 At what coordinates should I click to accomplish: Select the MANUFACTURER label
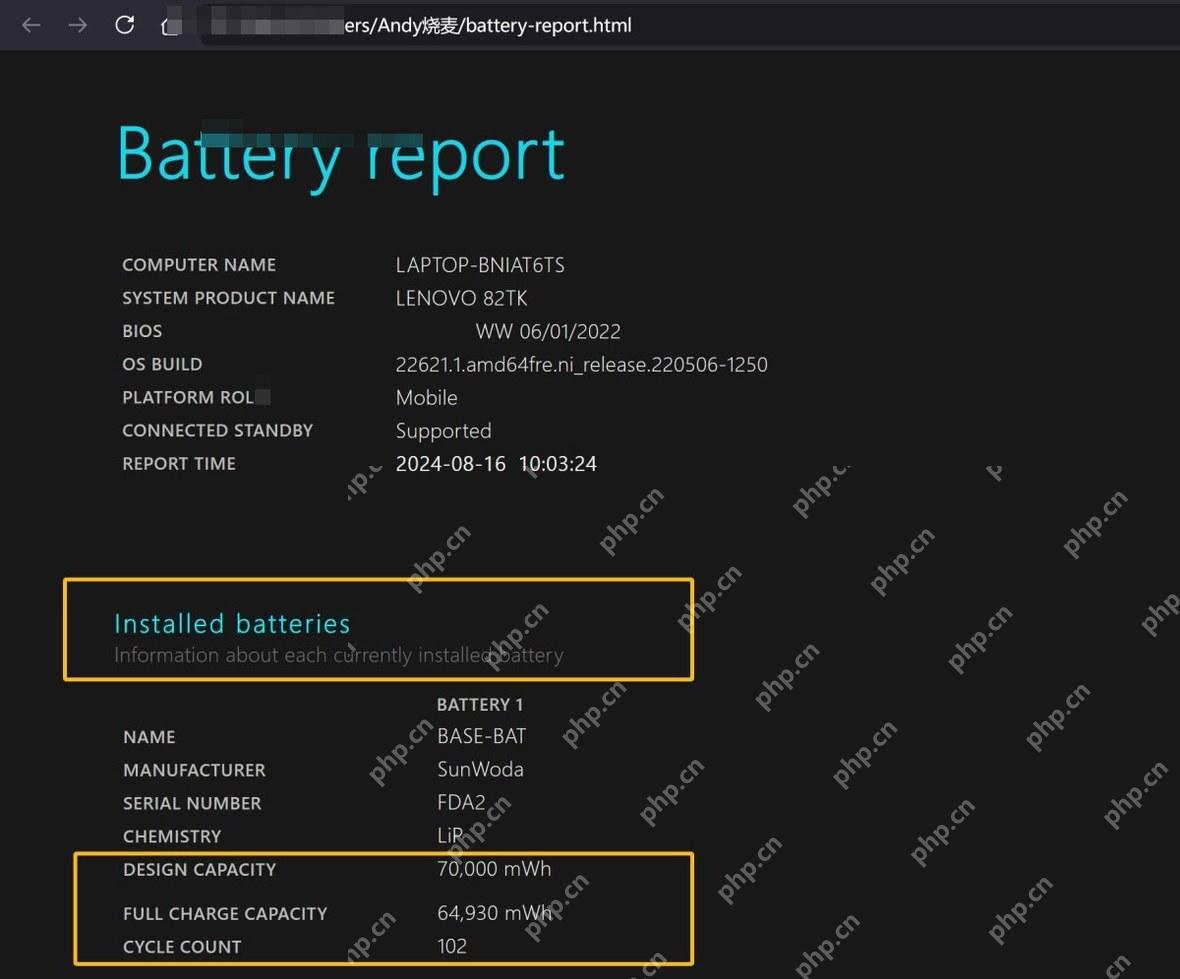(x=194, y=771)
